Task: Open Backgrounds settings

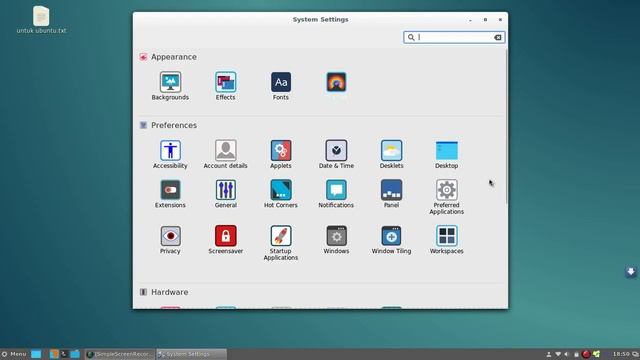Action: (170, 86)
